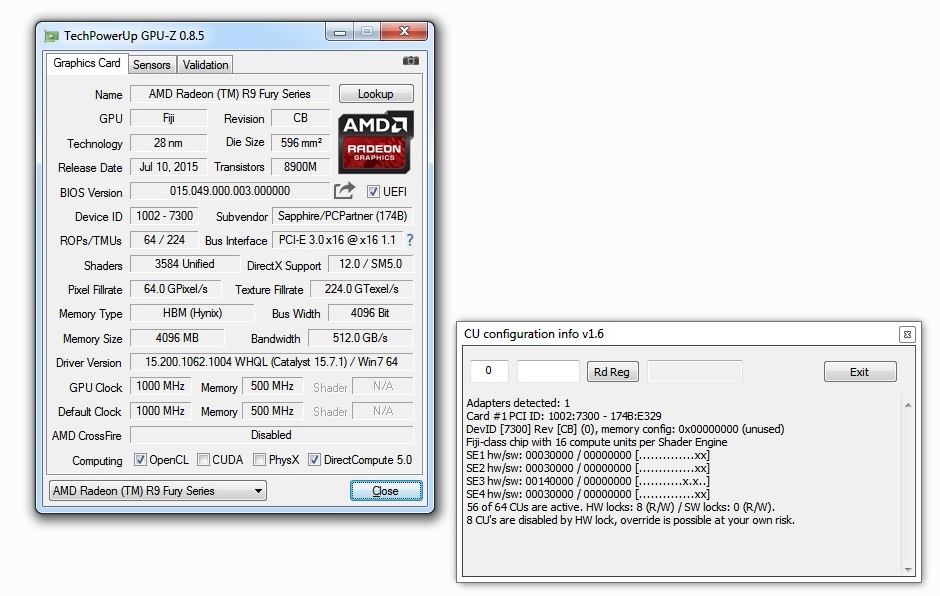This screenshot has height=596, width=940.
Task: Click the Bus Interface value PCI-E 3.0 x16
Action: point(338,240)
